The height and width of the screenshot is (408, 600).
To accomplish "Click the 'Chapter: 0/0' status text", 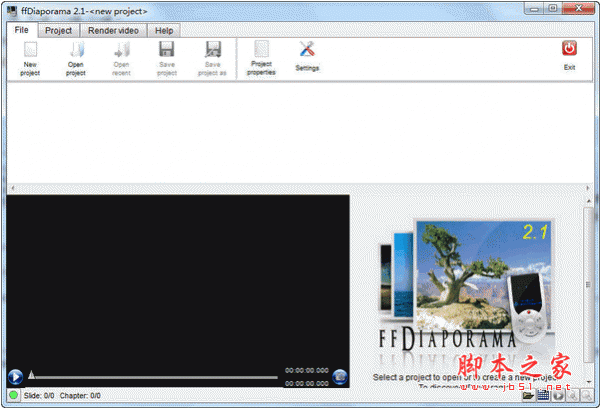I will coord(80,395).
